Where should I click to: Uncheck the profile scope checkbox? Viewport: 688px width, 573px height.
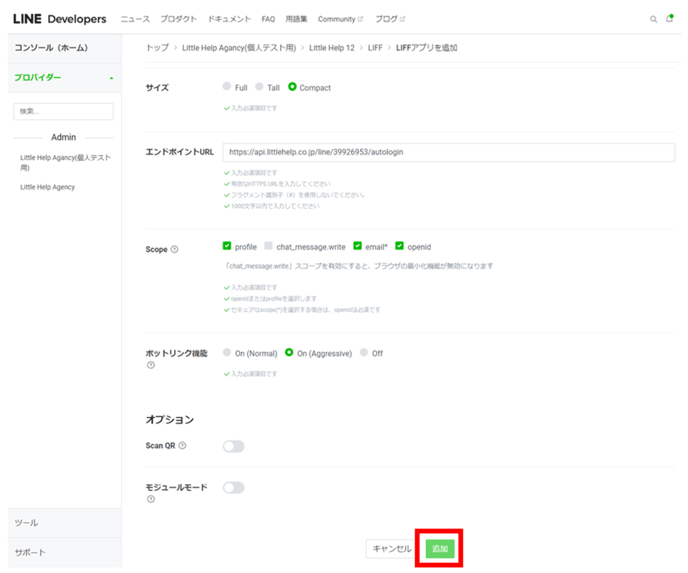tap(228, 246)
